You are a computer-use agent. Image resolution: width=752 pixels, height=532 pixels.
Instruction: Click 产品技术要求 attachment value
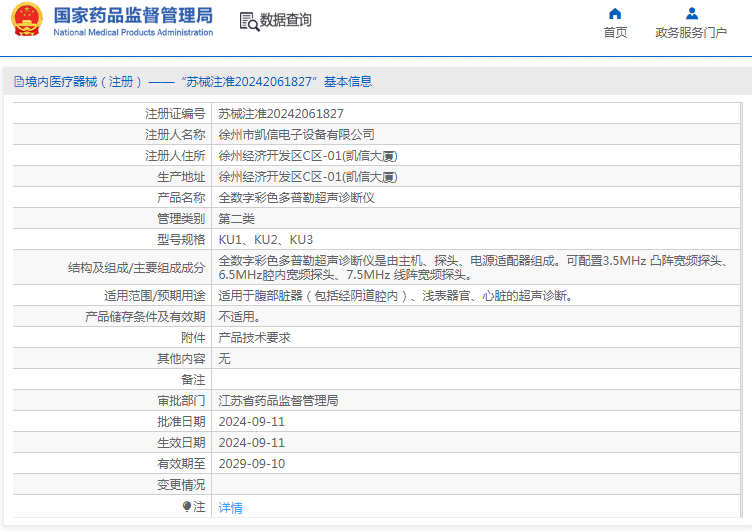click(x=255, y=338)
